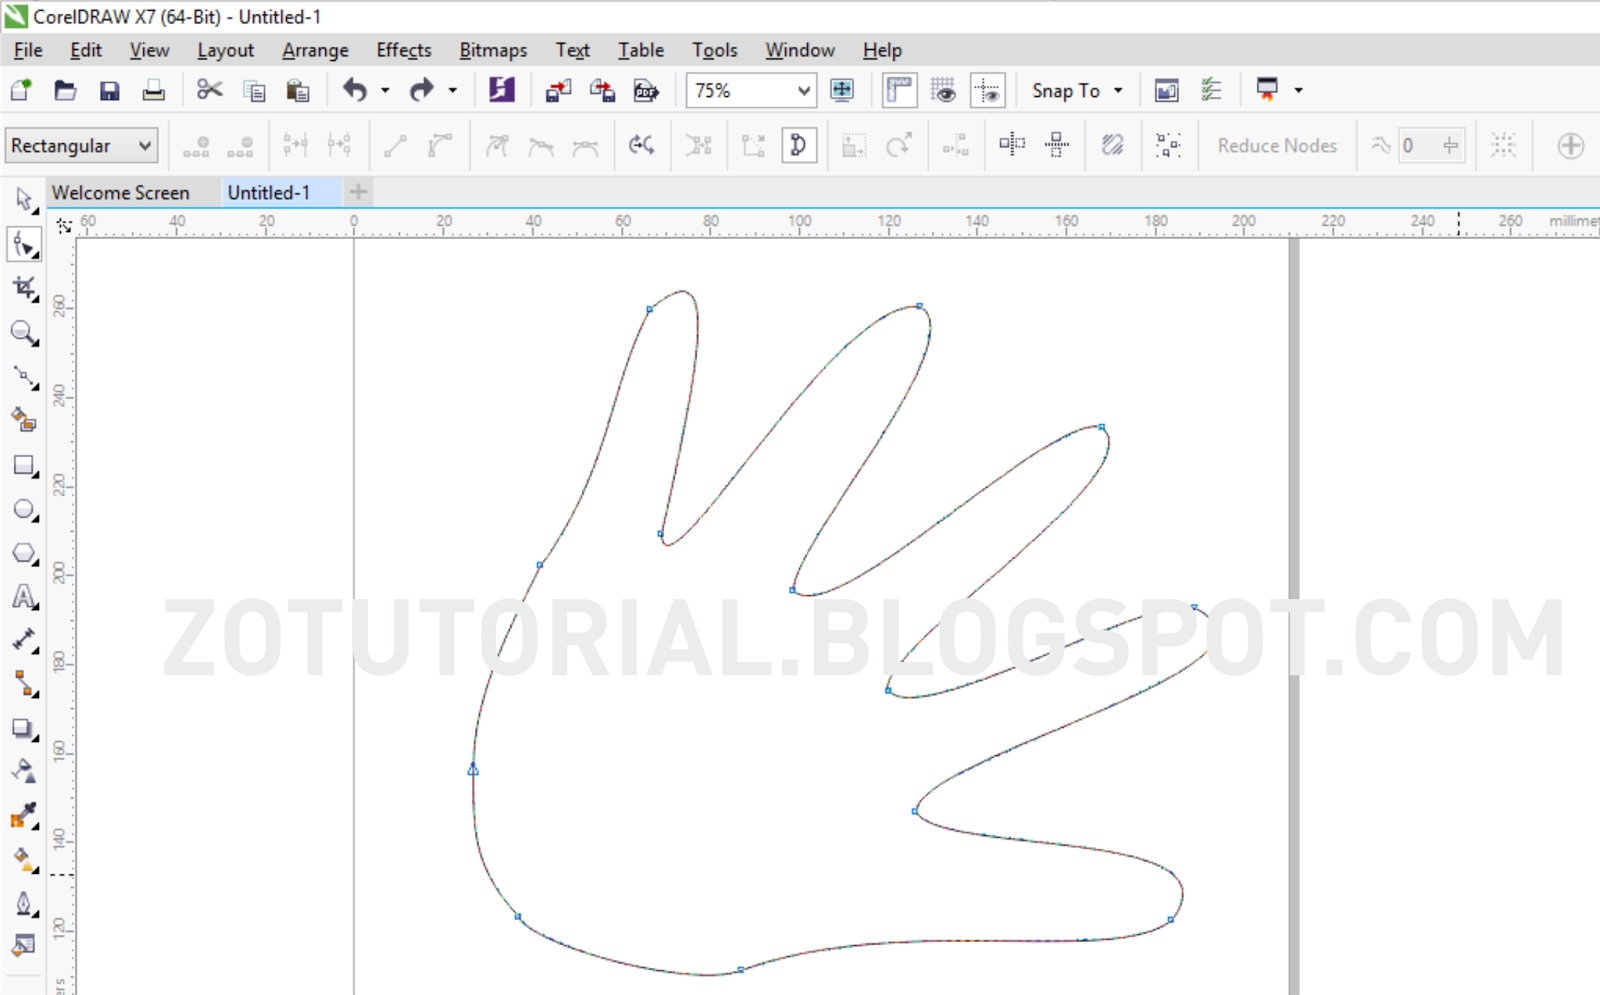Click the Paste clipboard icon

pyautogui.click(x=298, y=91)
